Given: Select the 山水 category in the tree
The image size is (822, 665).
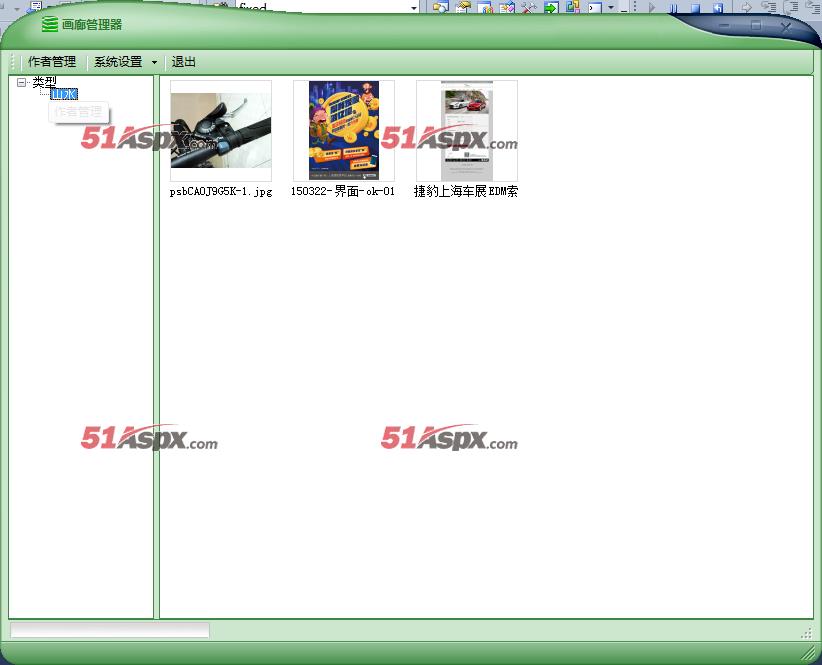Looking at the screenshot, I should coord(64,94).
